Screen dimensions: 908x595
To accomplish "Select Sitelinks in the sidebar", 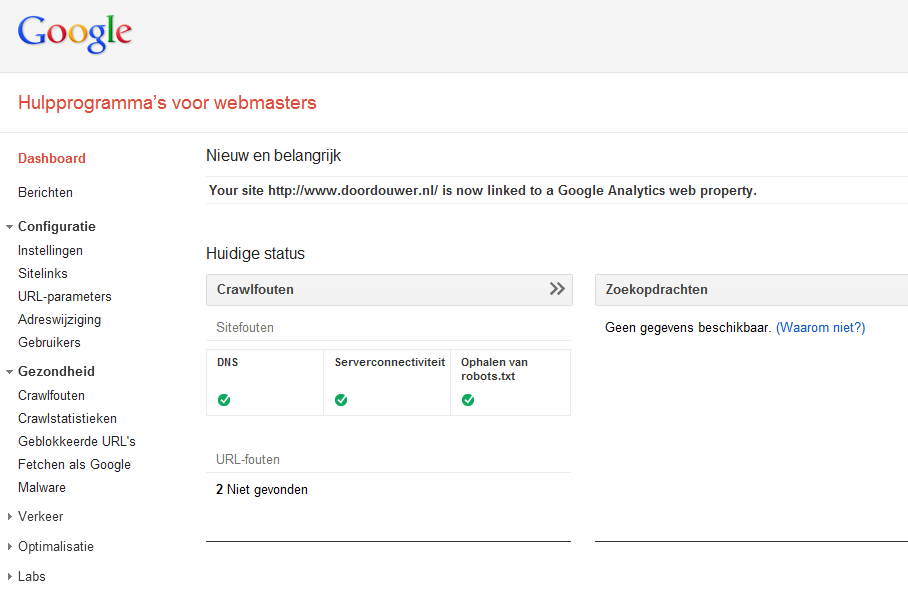I will click(x=43, y=273).
